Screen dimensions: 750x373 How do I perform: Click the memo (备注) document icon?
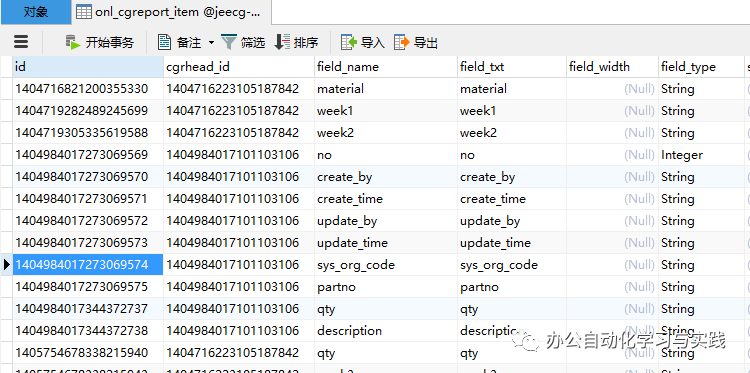(x=165, y=42)
